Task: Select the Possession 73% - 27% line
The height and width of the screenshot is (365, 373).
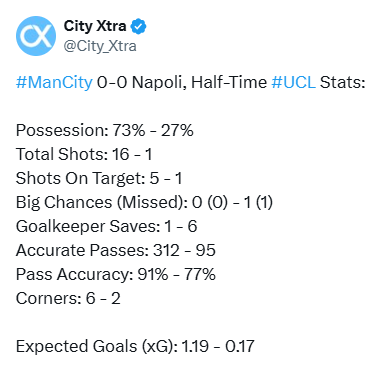Action: tap(105, 130)
